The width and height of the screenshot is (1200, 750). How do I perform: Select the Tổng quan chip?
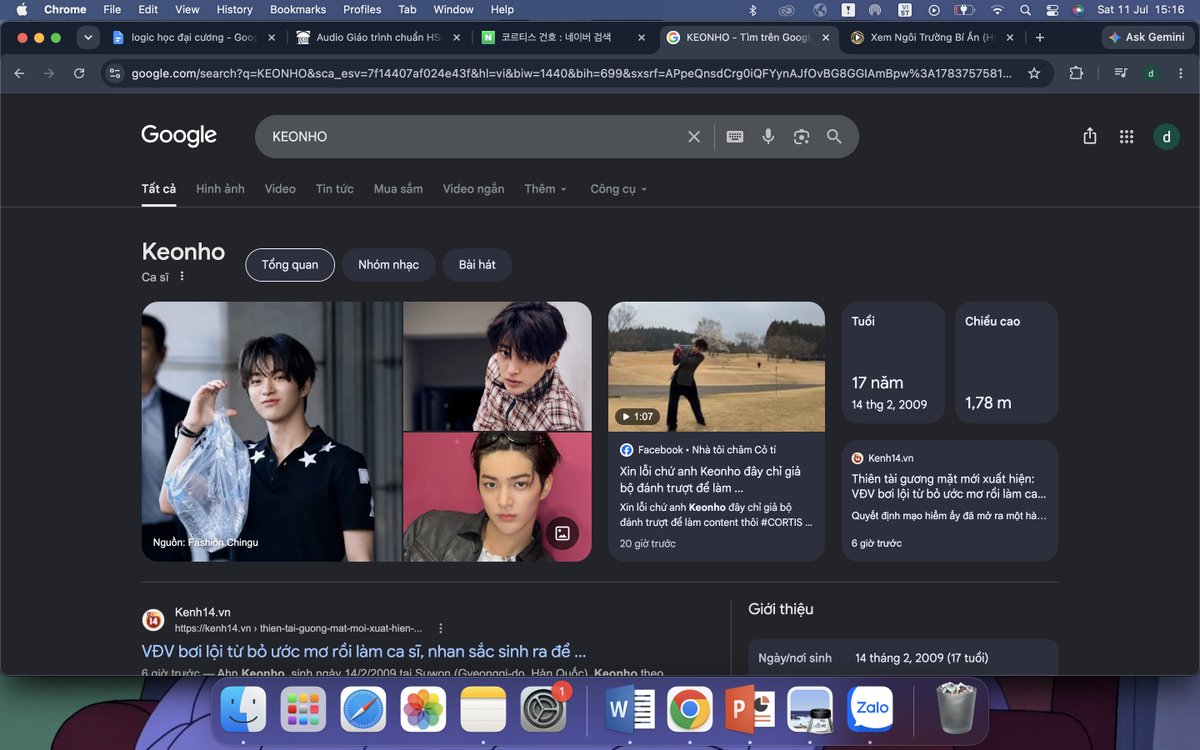point(290,265)
